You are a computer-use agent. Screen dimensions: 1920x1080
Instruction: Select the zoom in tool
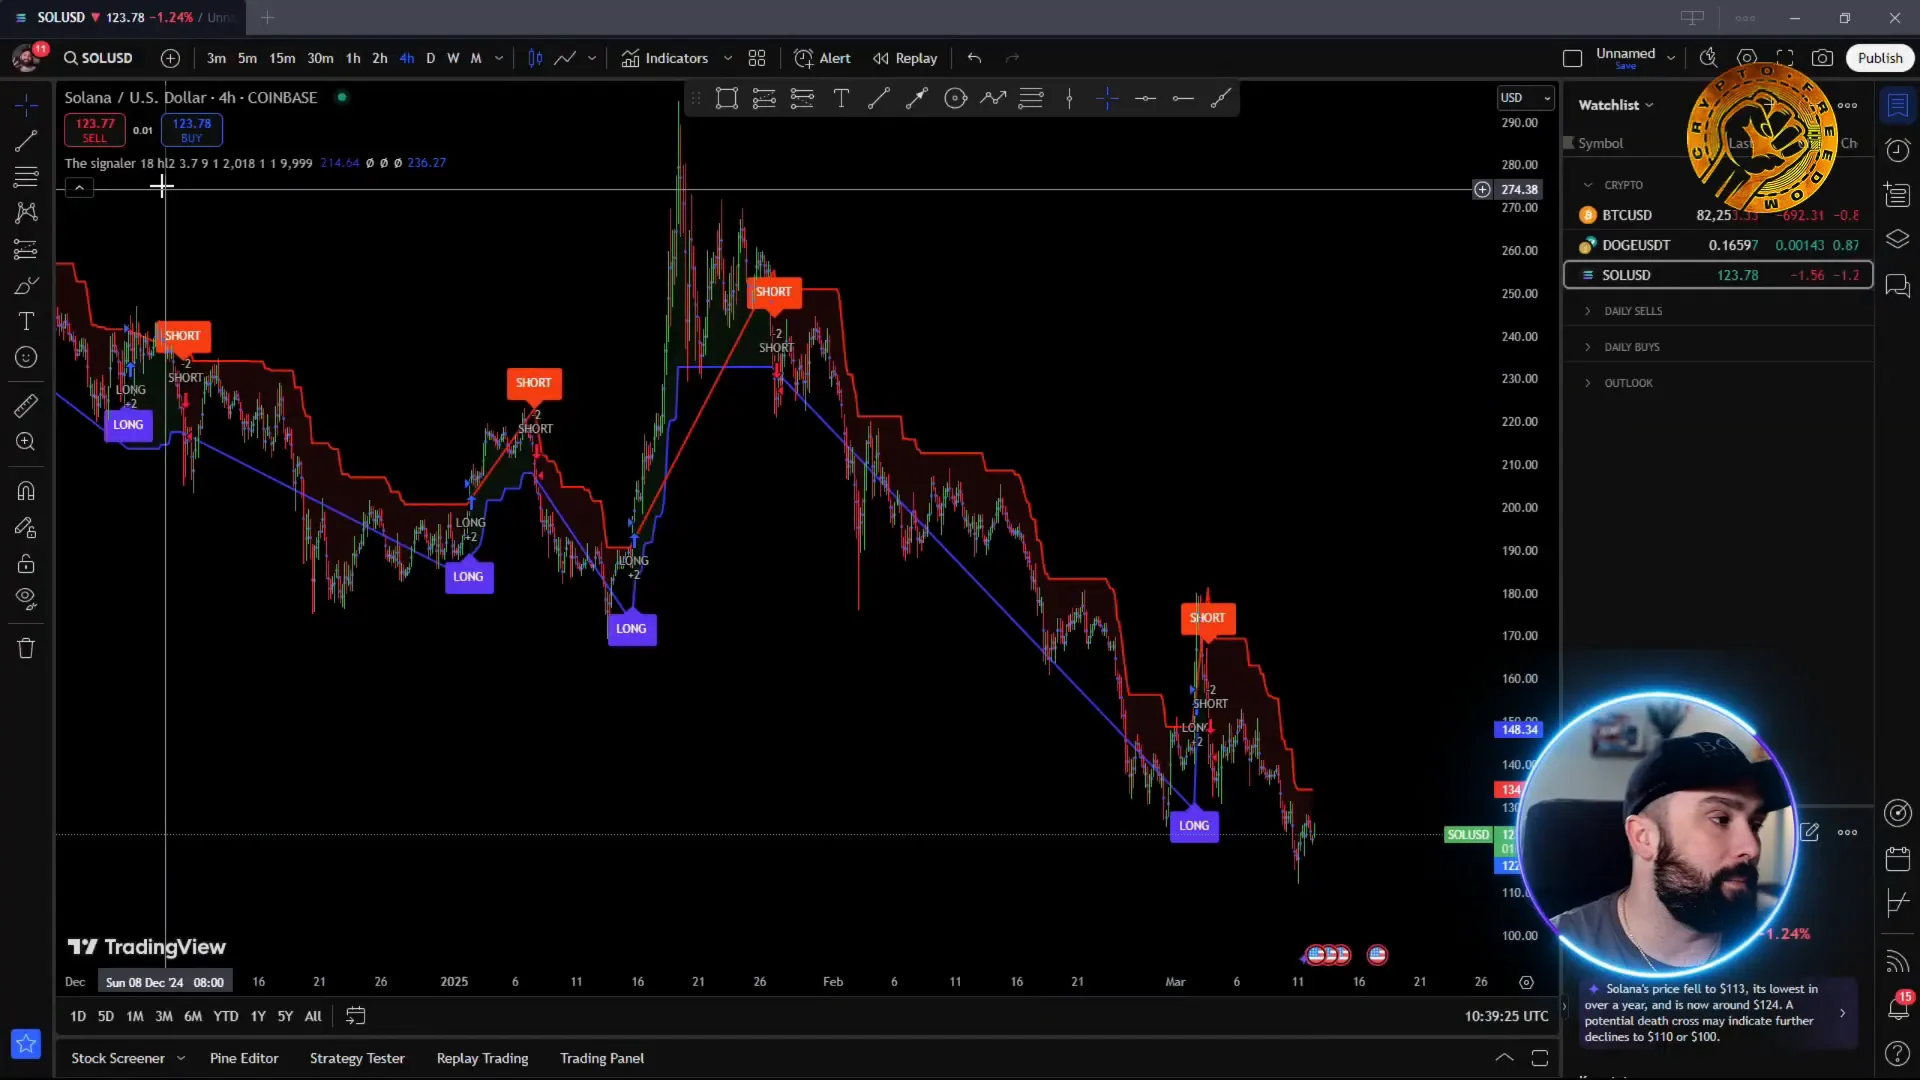coord(26,442)
